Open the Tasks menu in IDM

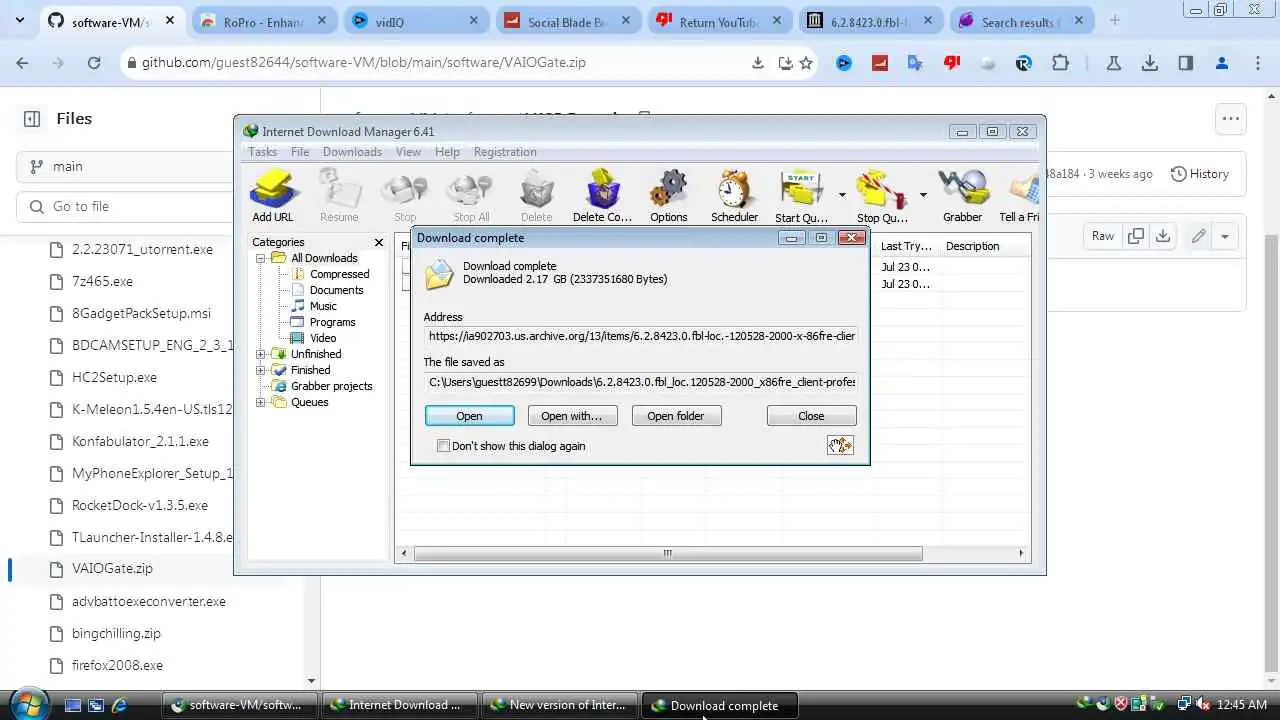[x=262, y=152]
